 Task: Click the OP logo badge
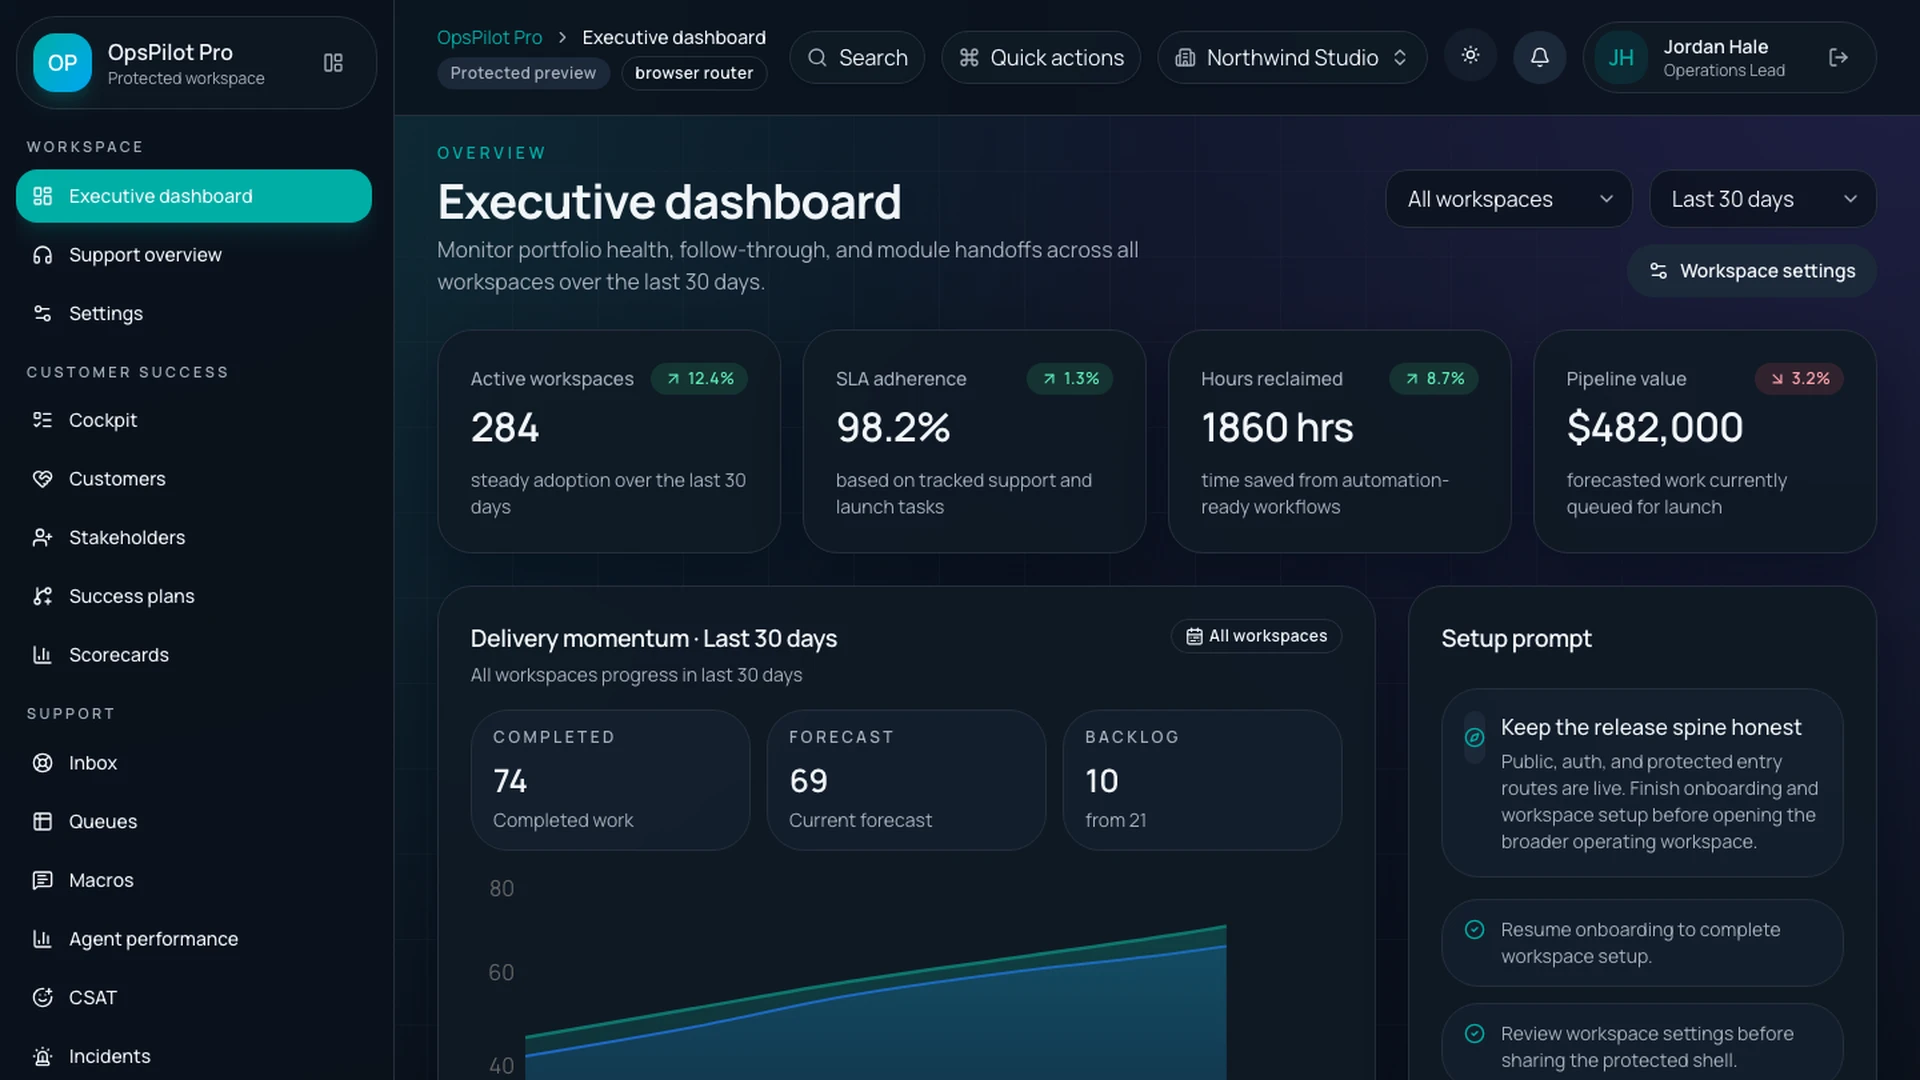click(x=62, y=62)
